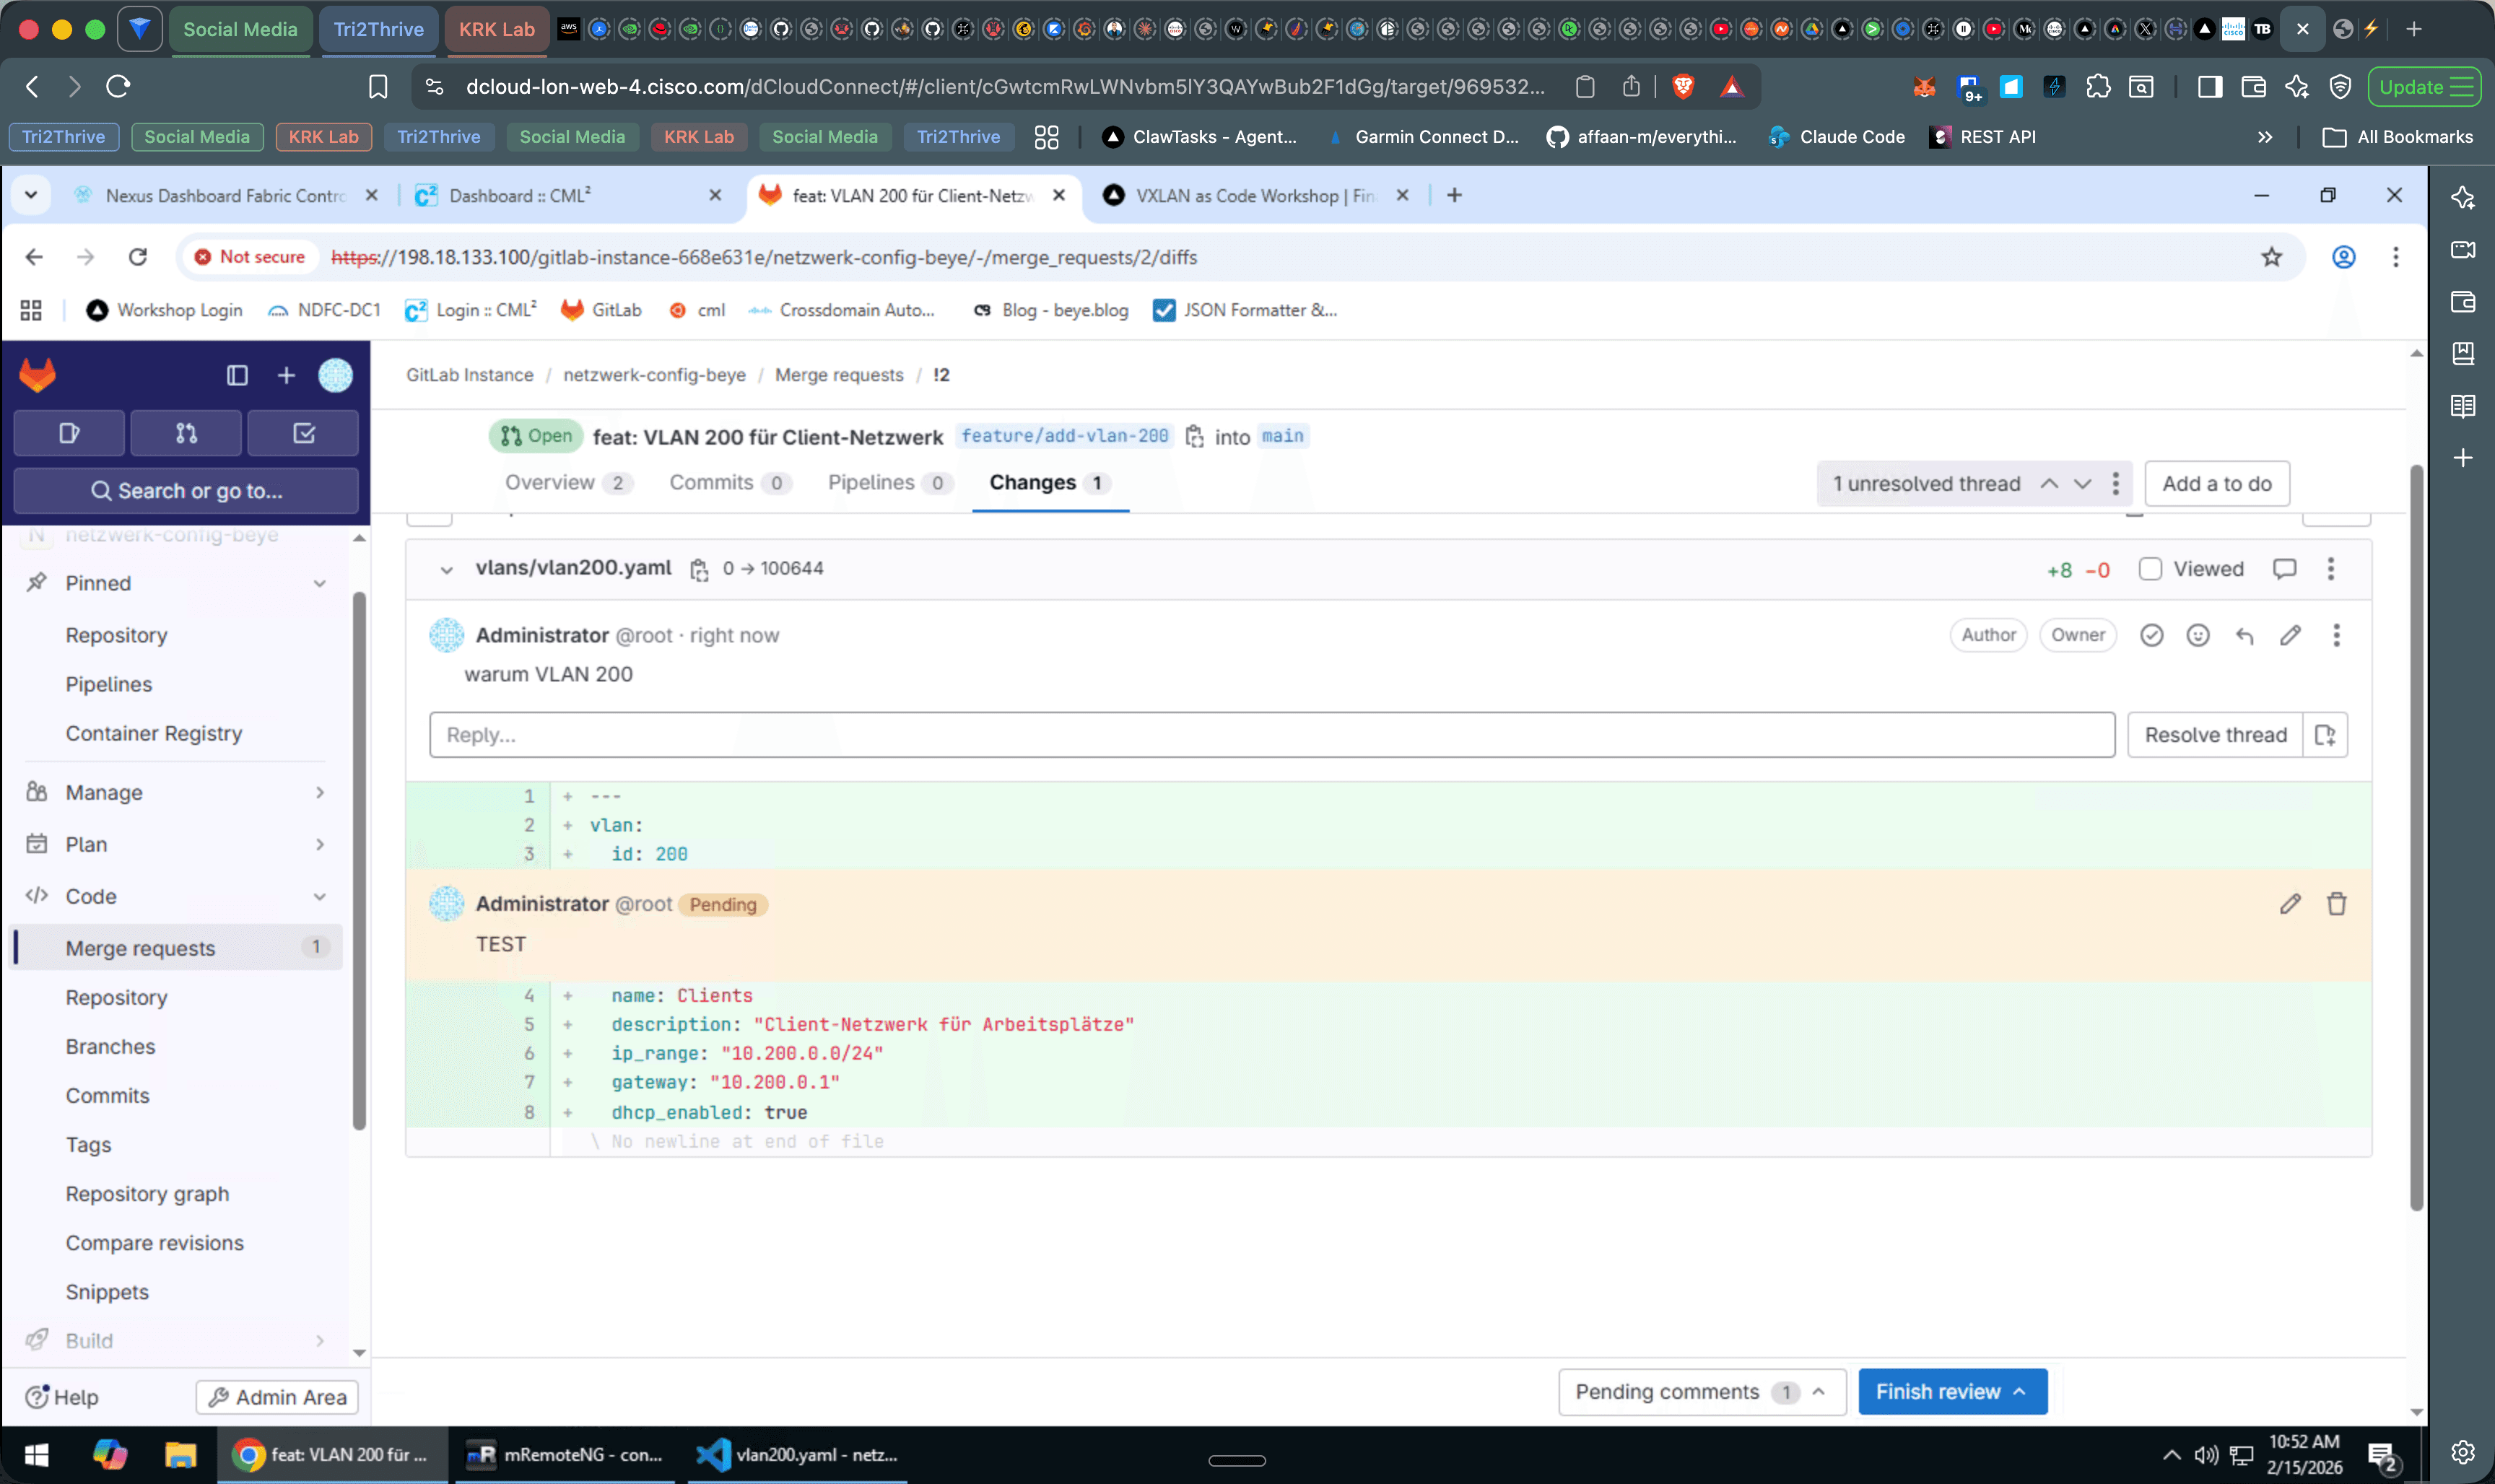
Task: Open the to-do list icon in the GitLab sidebar
Action: point(303,433)
